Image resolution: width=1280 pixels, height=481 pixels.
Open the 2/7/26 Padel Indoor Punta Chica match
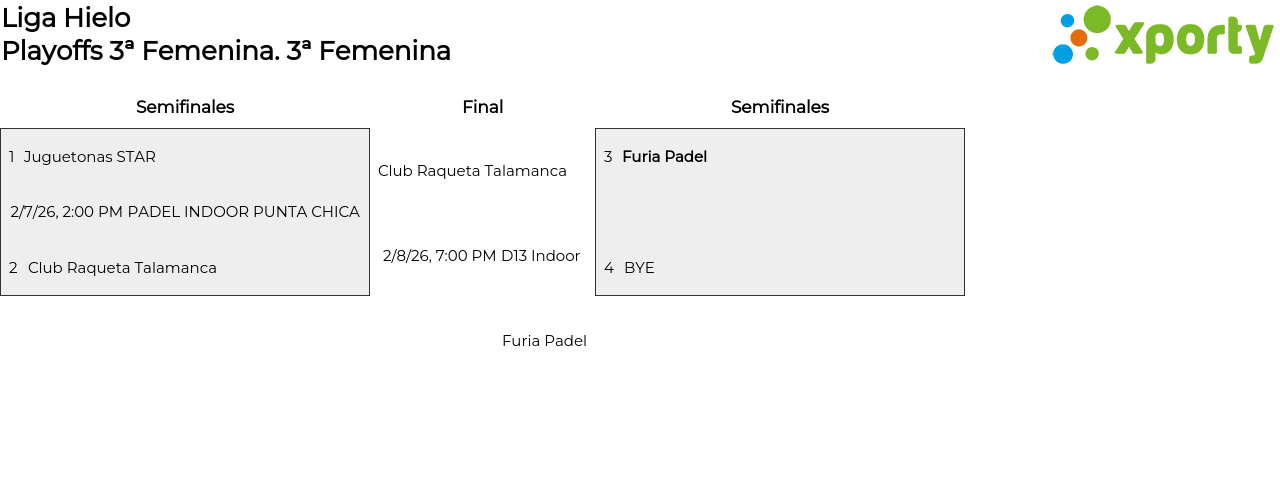[185, 212]
